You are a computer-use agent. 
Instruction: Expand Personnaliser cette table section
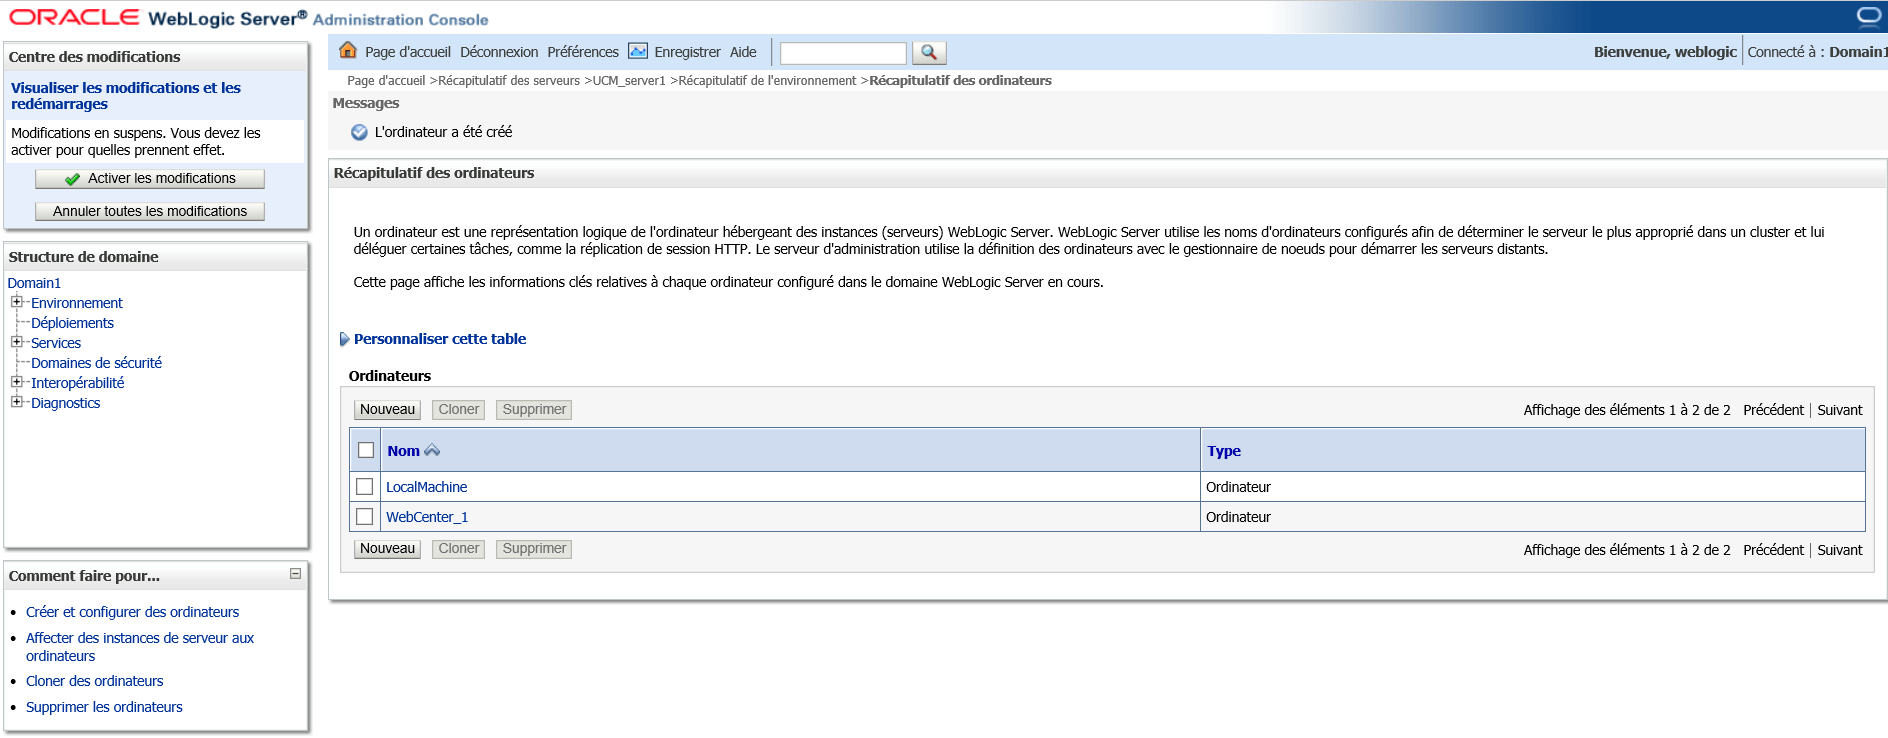[x=345, y=339]
